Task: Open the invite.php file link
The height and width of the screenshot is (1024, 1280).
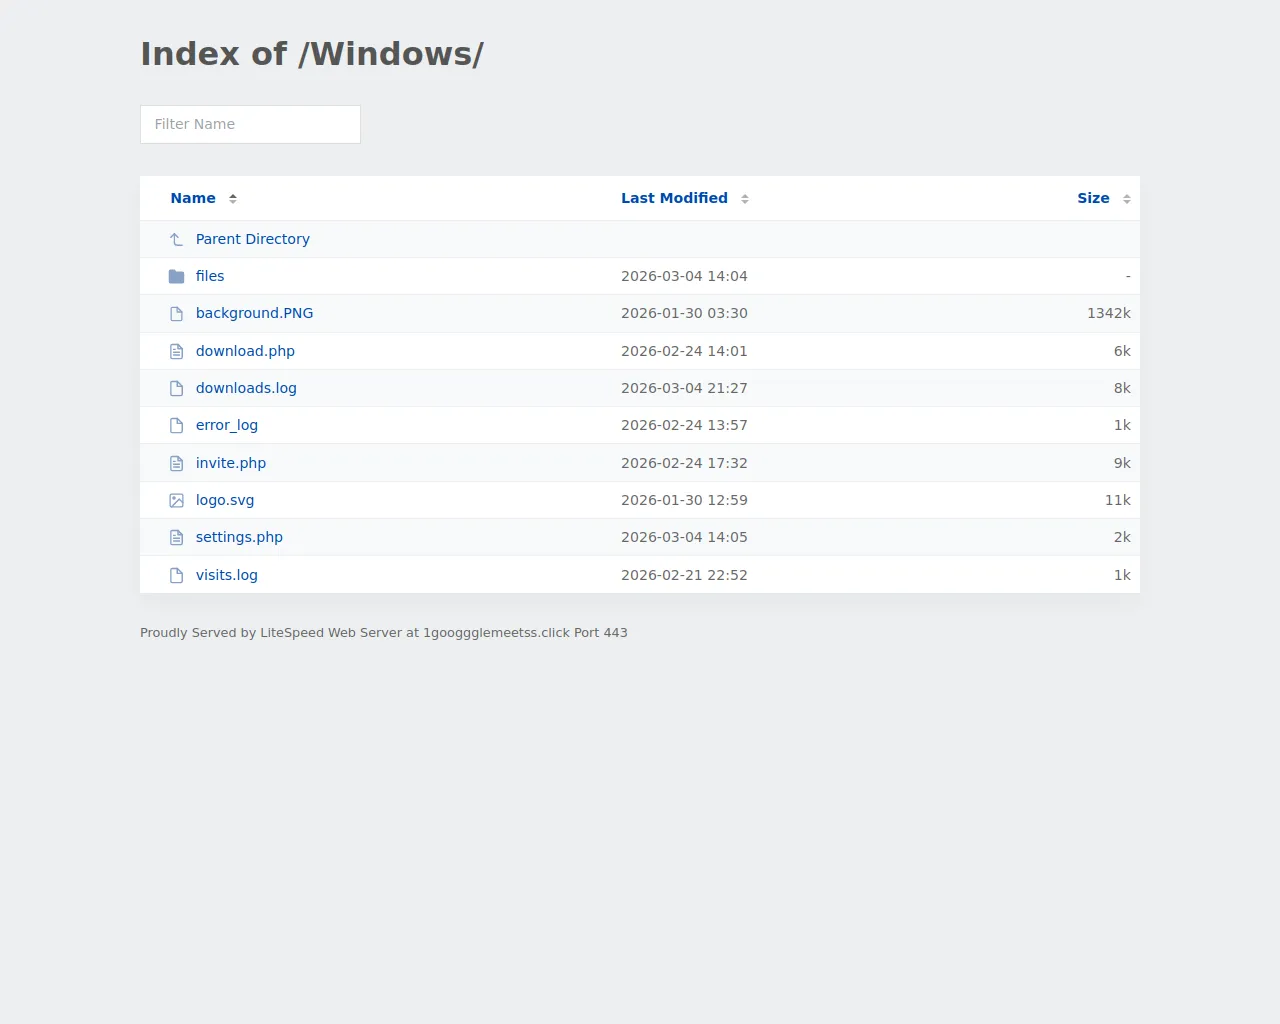Action: click(231, 463)
